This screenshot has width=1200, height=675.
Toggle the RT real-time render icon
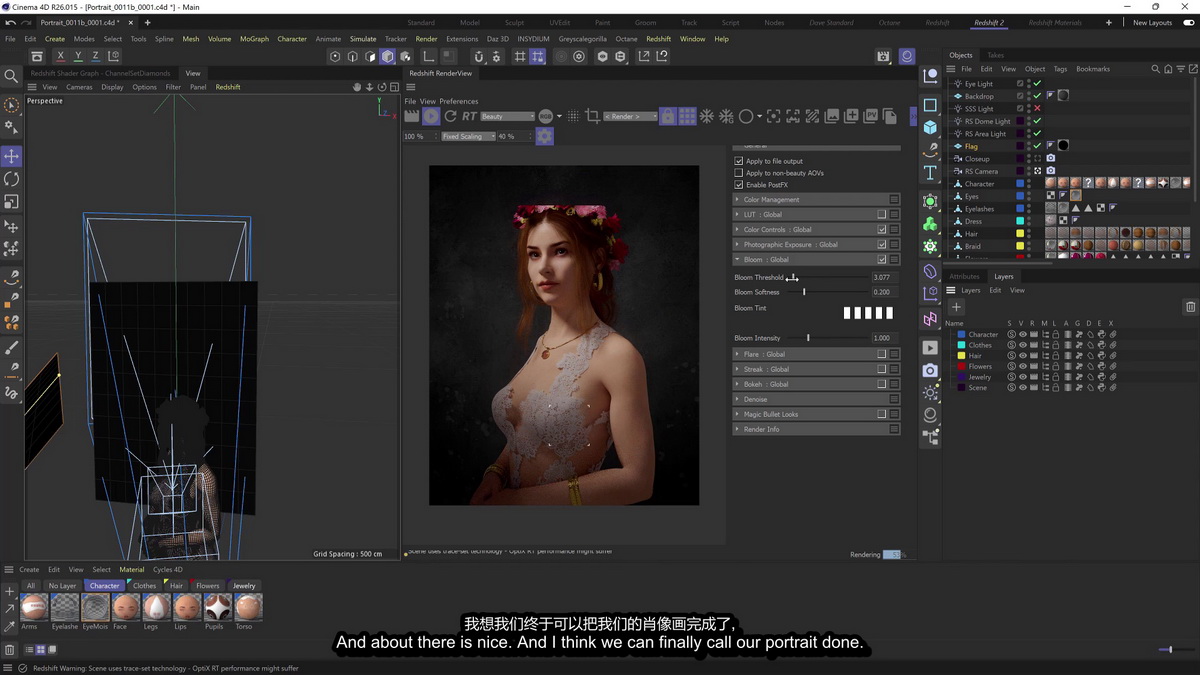pyautogui.click(x=469, y=116)
